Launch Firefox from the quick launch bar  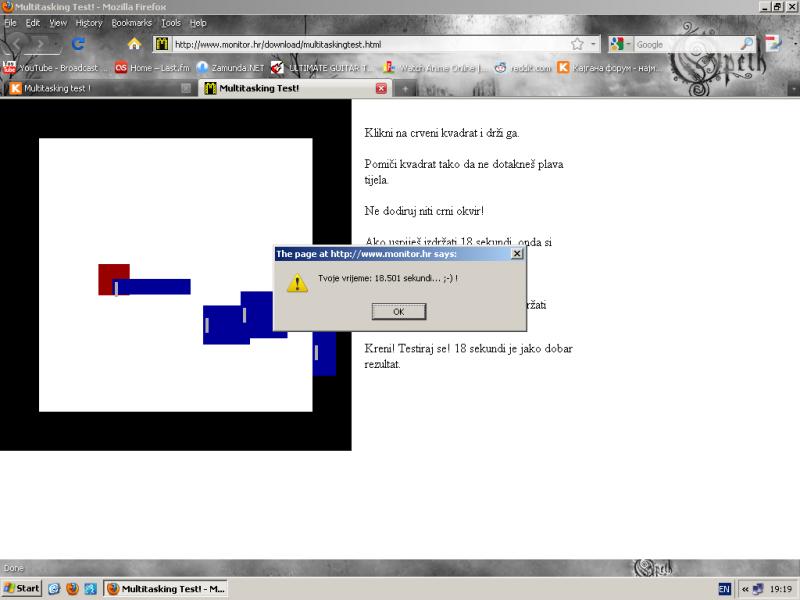(x=72, y=589)
